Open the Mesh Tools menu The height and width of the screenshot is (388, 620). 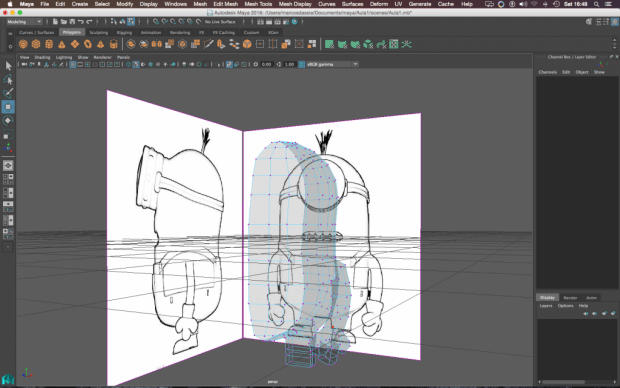pyautogui.click(x=258, y=4)
